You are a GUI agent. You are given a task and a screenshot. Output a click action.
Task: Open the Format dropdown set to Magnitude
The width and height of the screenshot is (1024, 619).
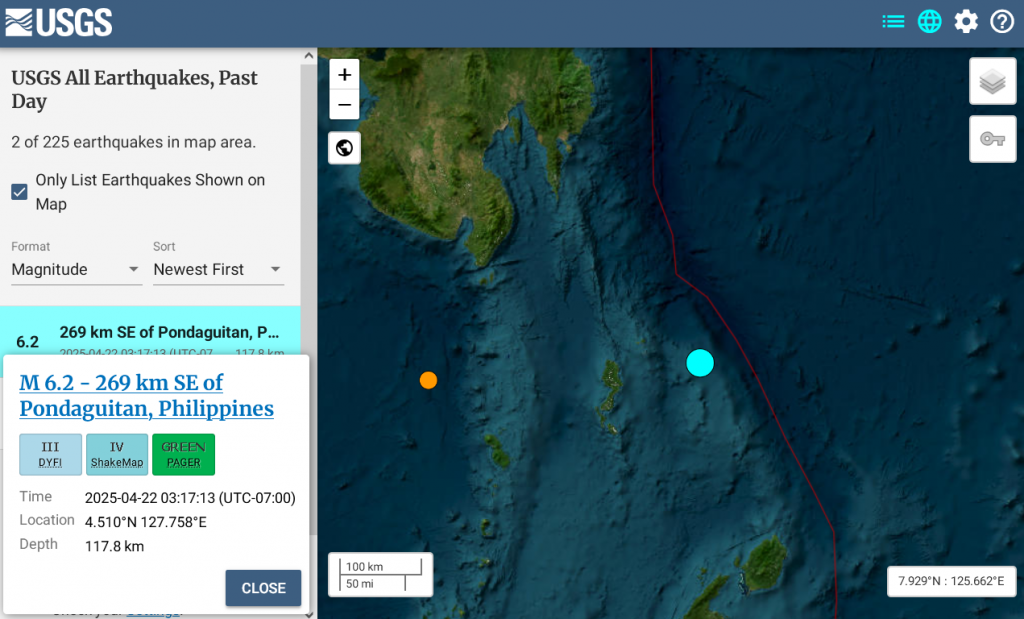click(x=76, y=270)
